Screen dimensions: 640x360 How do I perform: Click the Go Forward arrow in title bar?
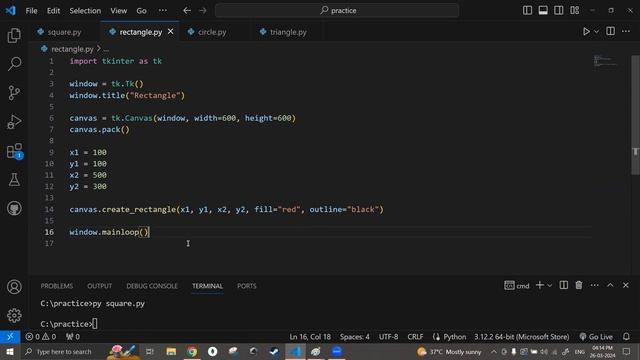203,10
